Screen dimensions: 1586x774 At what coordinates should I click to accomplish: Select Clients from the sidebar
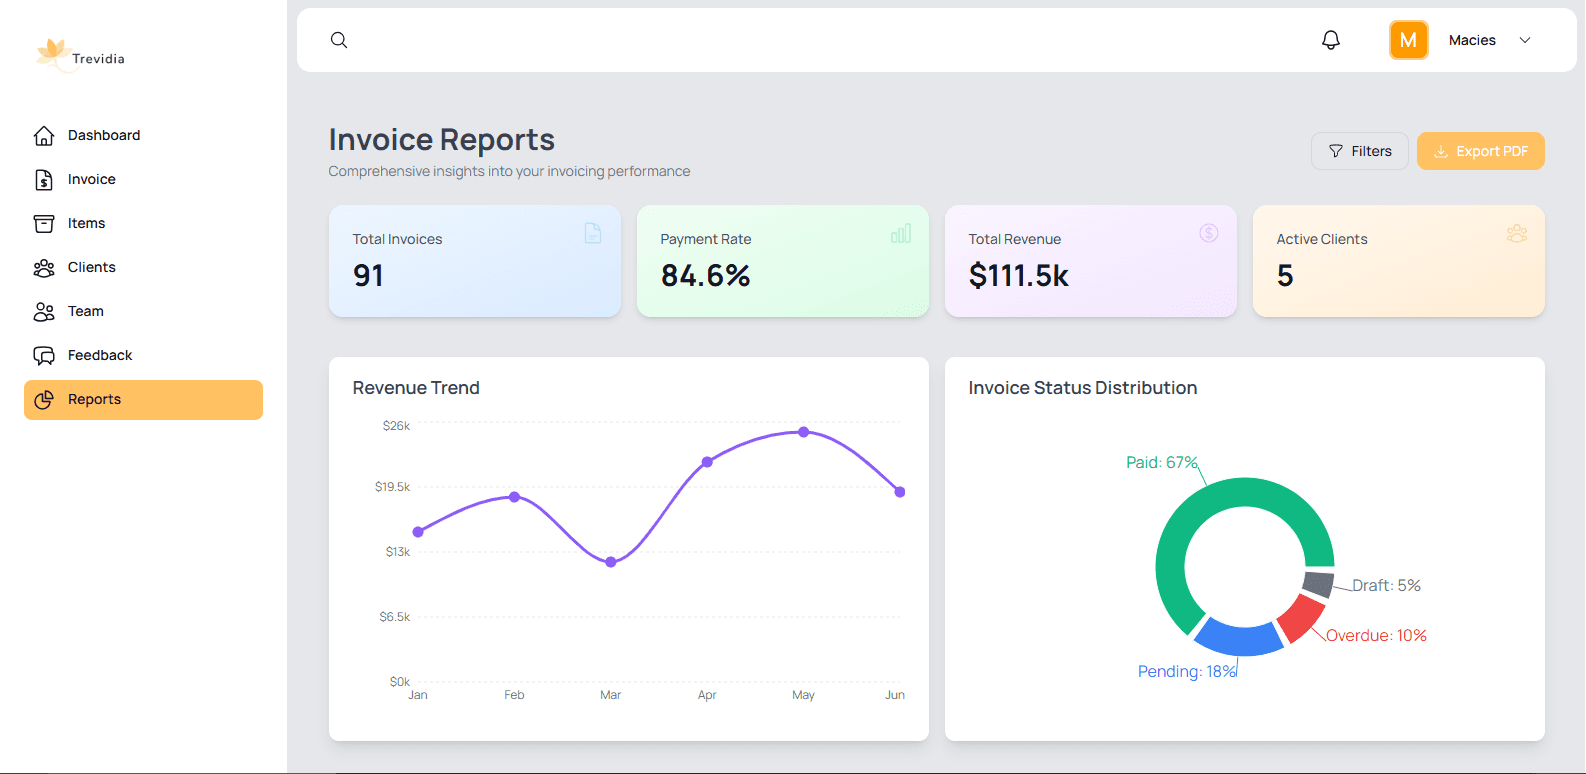[x=92, y=267]
